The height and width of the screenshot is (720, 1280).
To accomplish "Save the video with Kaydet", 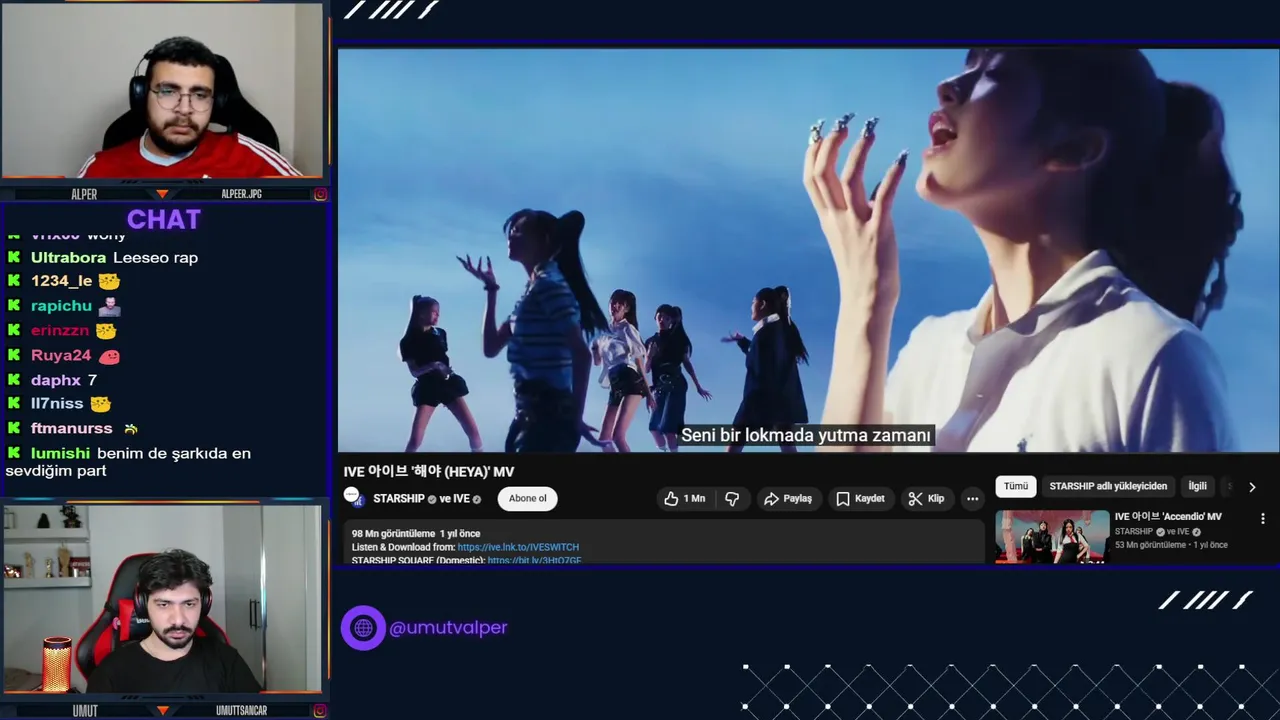I will [860, 498].
